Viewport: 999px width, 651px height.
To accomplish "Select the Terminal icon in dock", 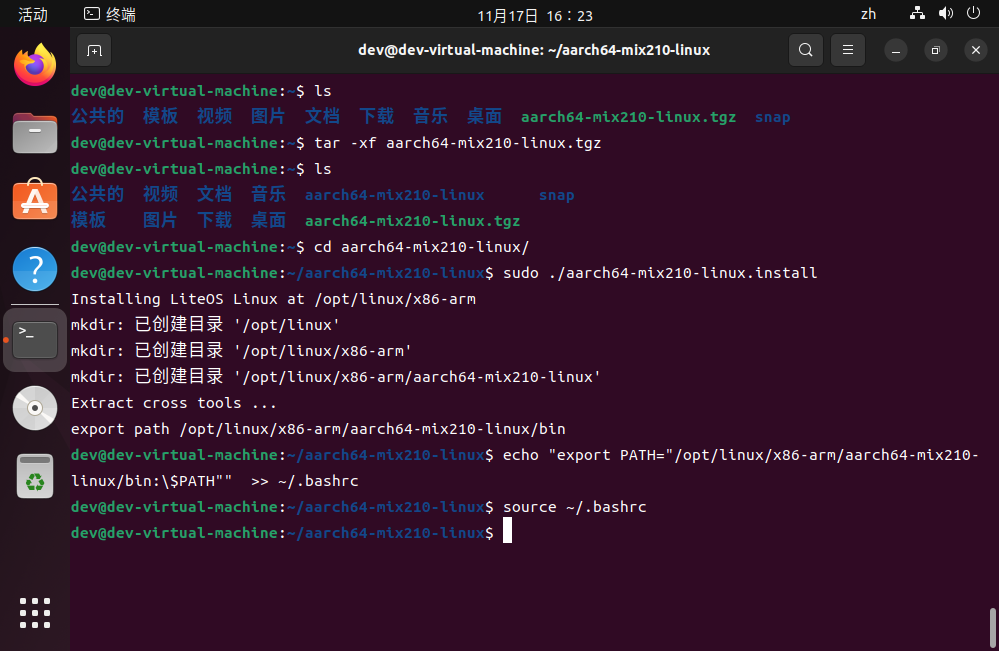I will point(35,340).
